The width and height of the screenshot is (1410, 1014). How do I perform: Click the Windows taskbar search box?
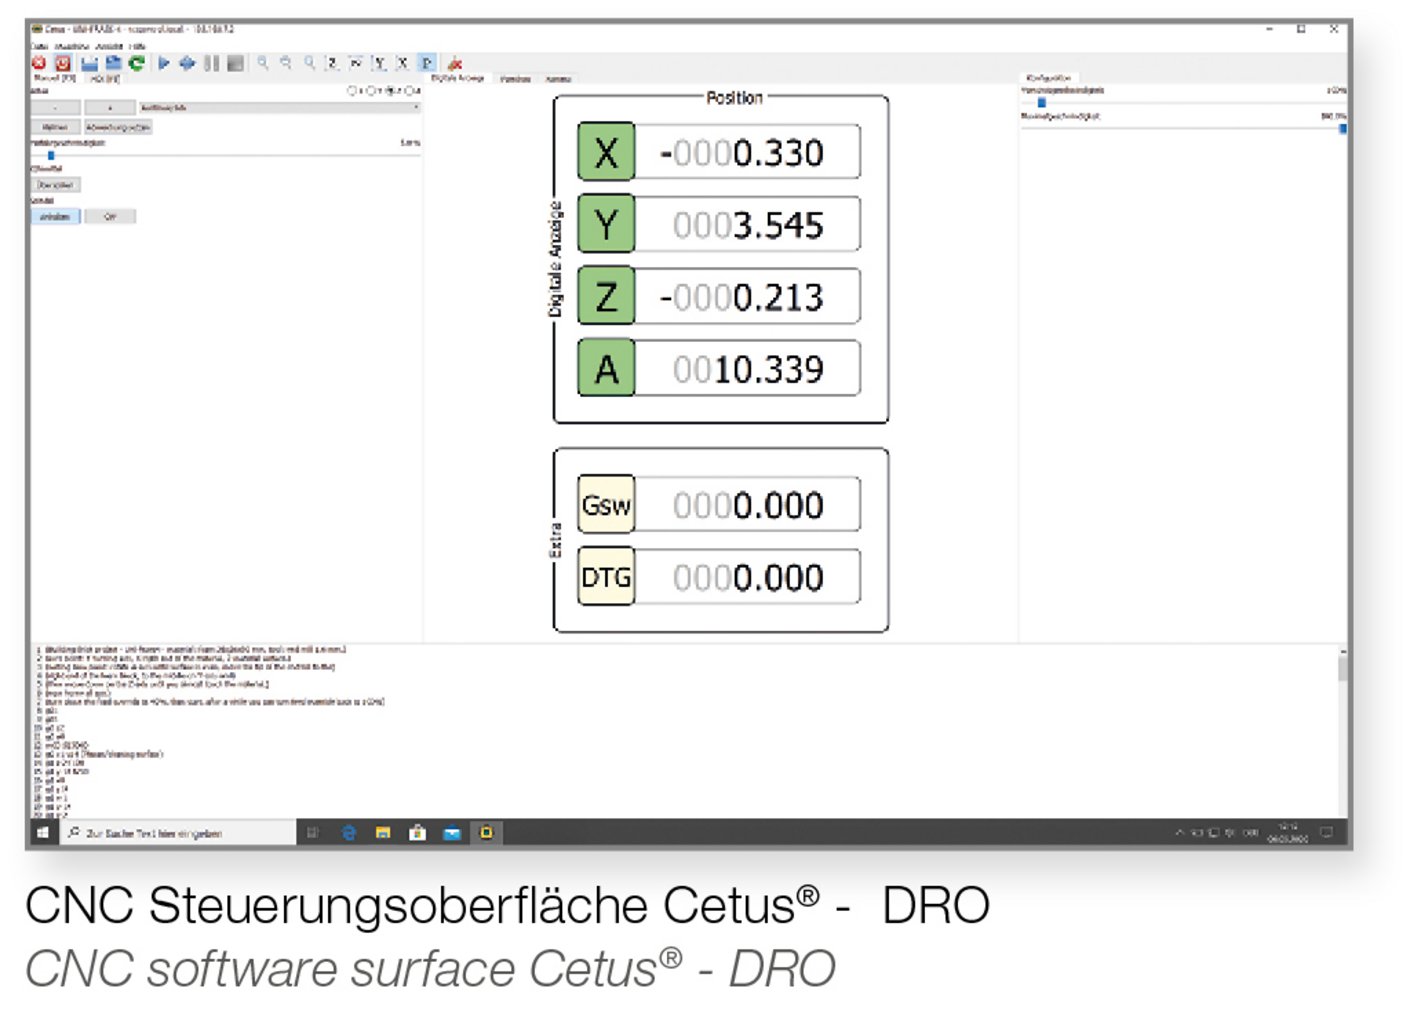(x=180, y=832)
